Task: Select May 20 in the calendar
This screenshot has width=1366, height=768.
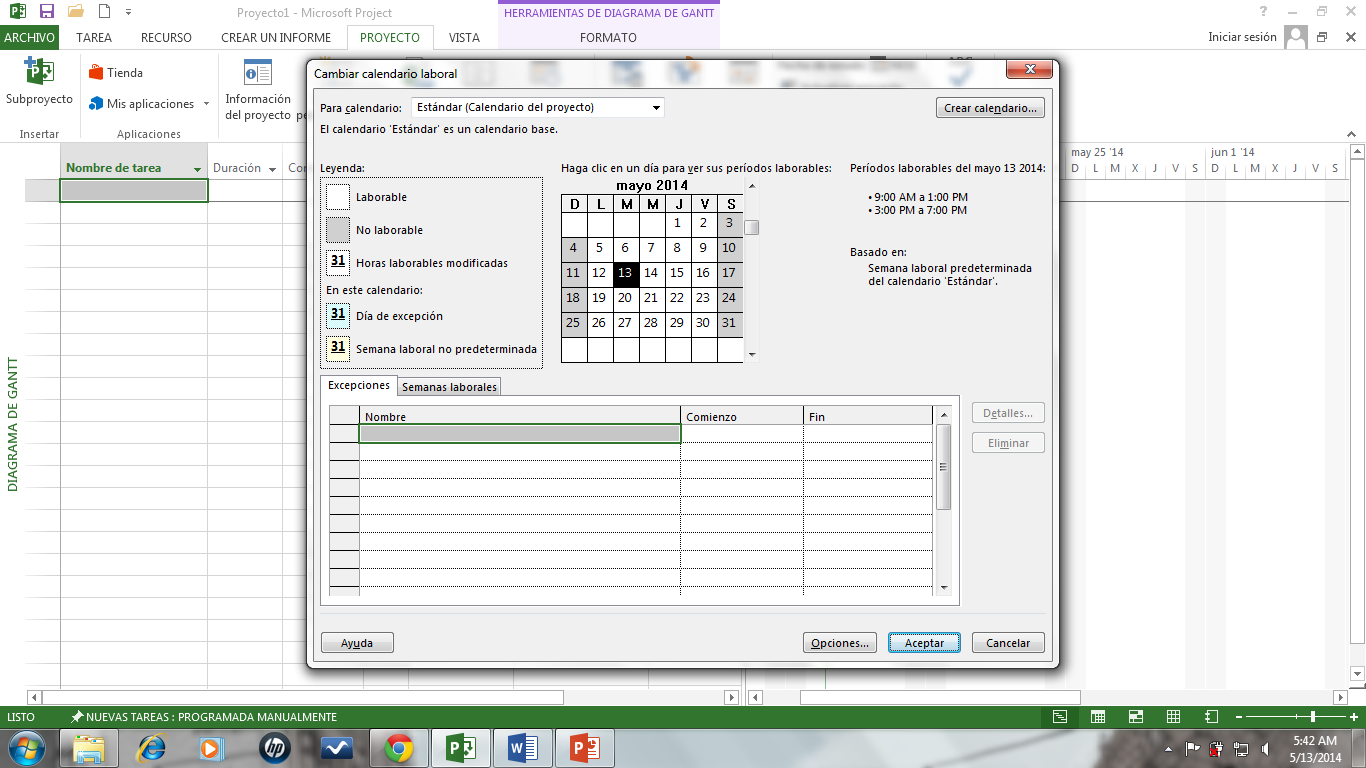Action: click(625, 298)
